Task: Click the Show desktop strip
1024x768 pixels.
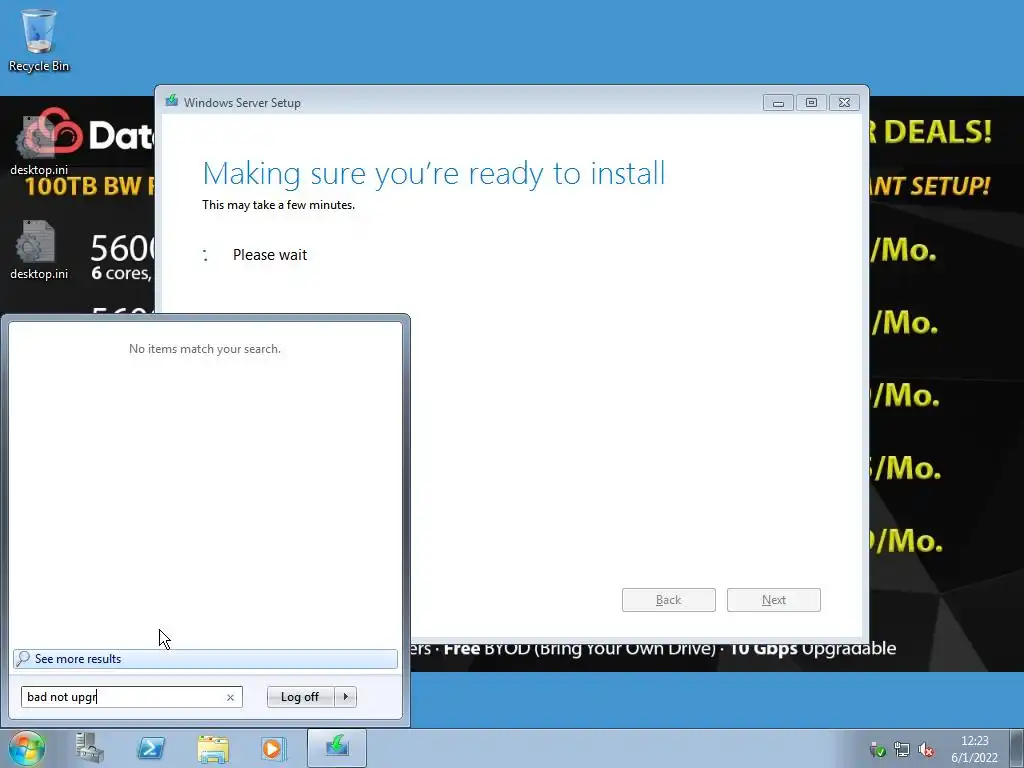Action: click(x=1016, y=748)
